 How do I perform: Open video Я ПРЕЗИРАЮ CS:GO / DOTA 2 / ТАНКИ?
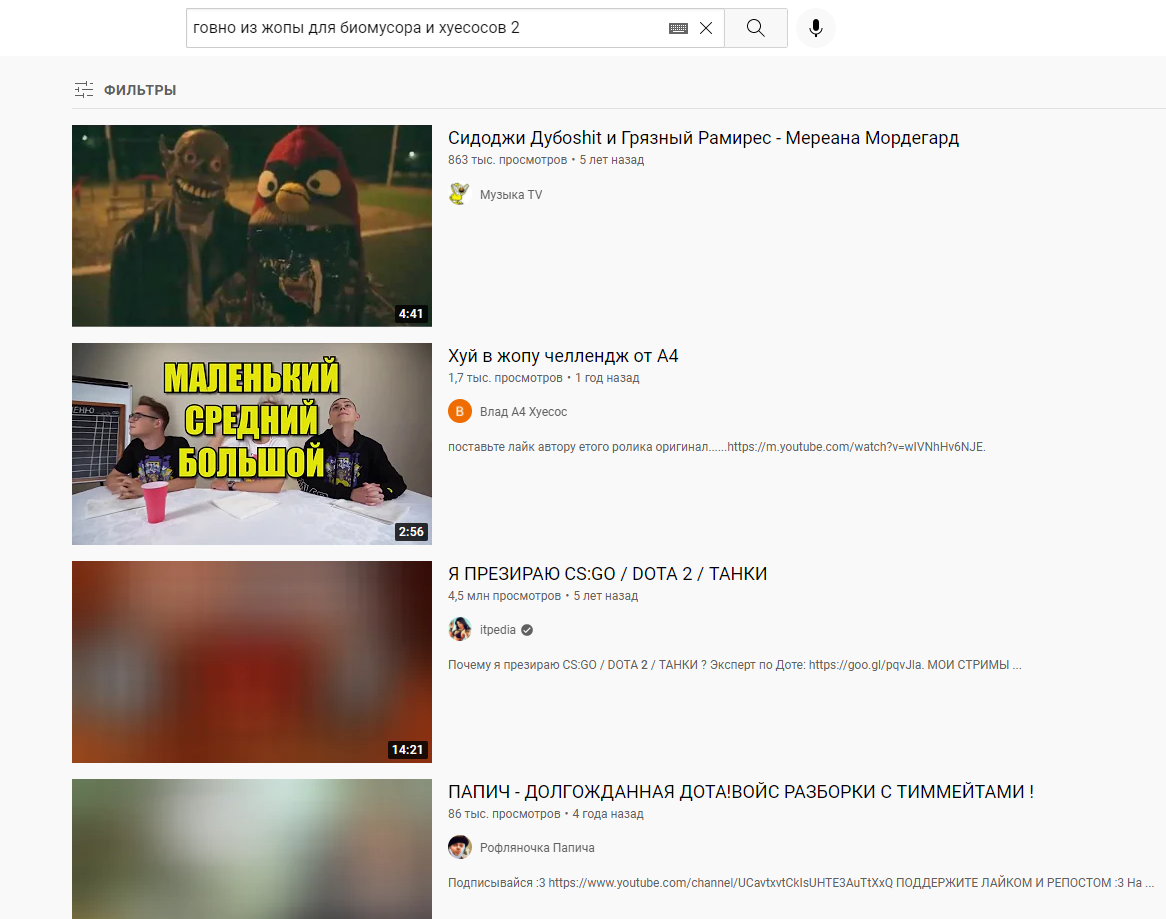(608, 574)
